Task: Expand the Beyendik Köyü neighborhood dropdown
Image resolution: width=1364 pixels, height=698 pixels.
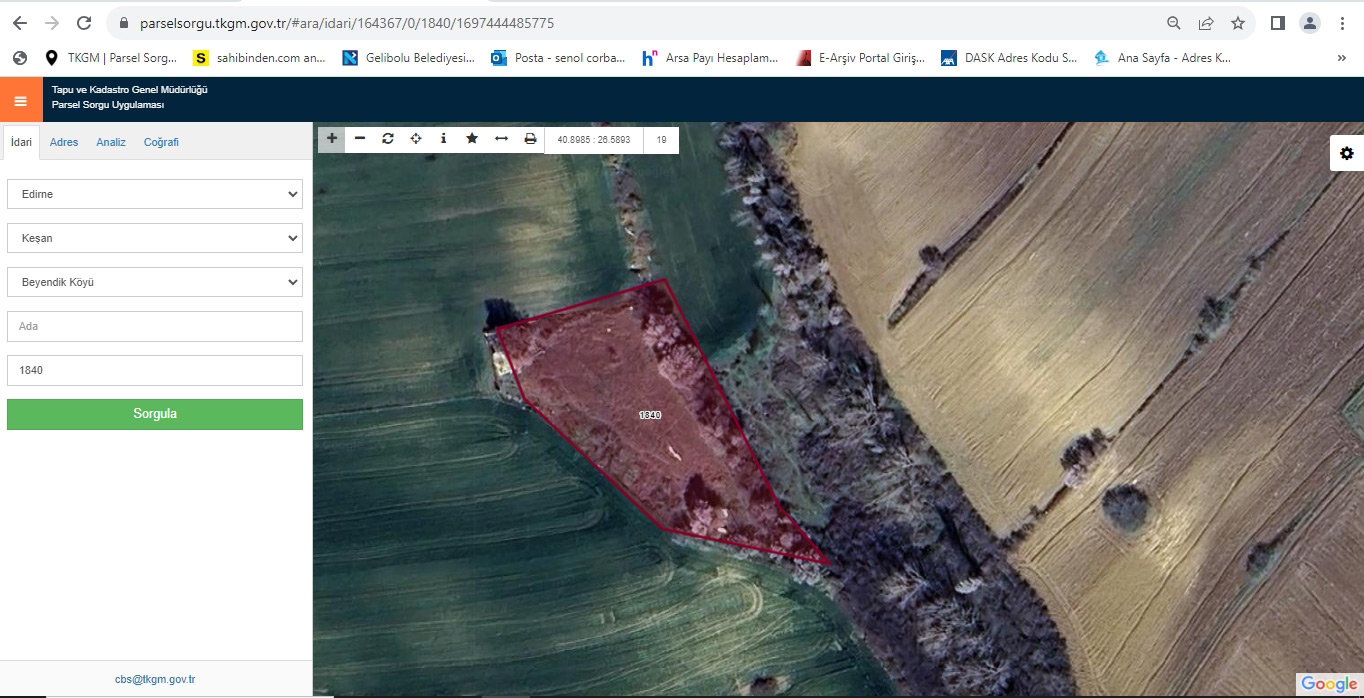Action: (x=155, y=282)
